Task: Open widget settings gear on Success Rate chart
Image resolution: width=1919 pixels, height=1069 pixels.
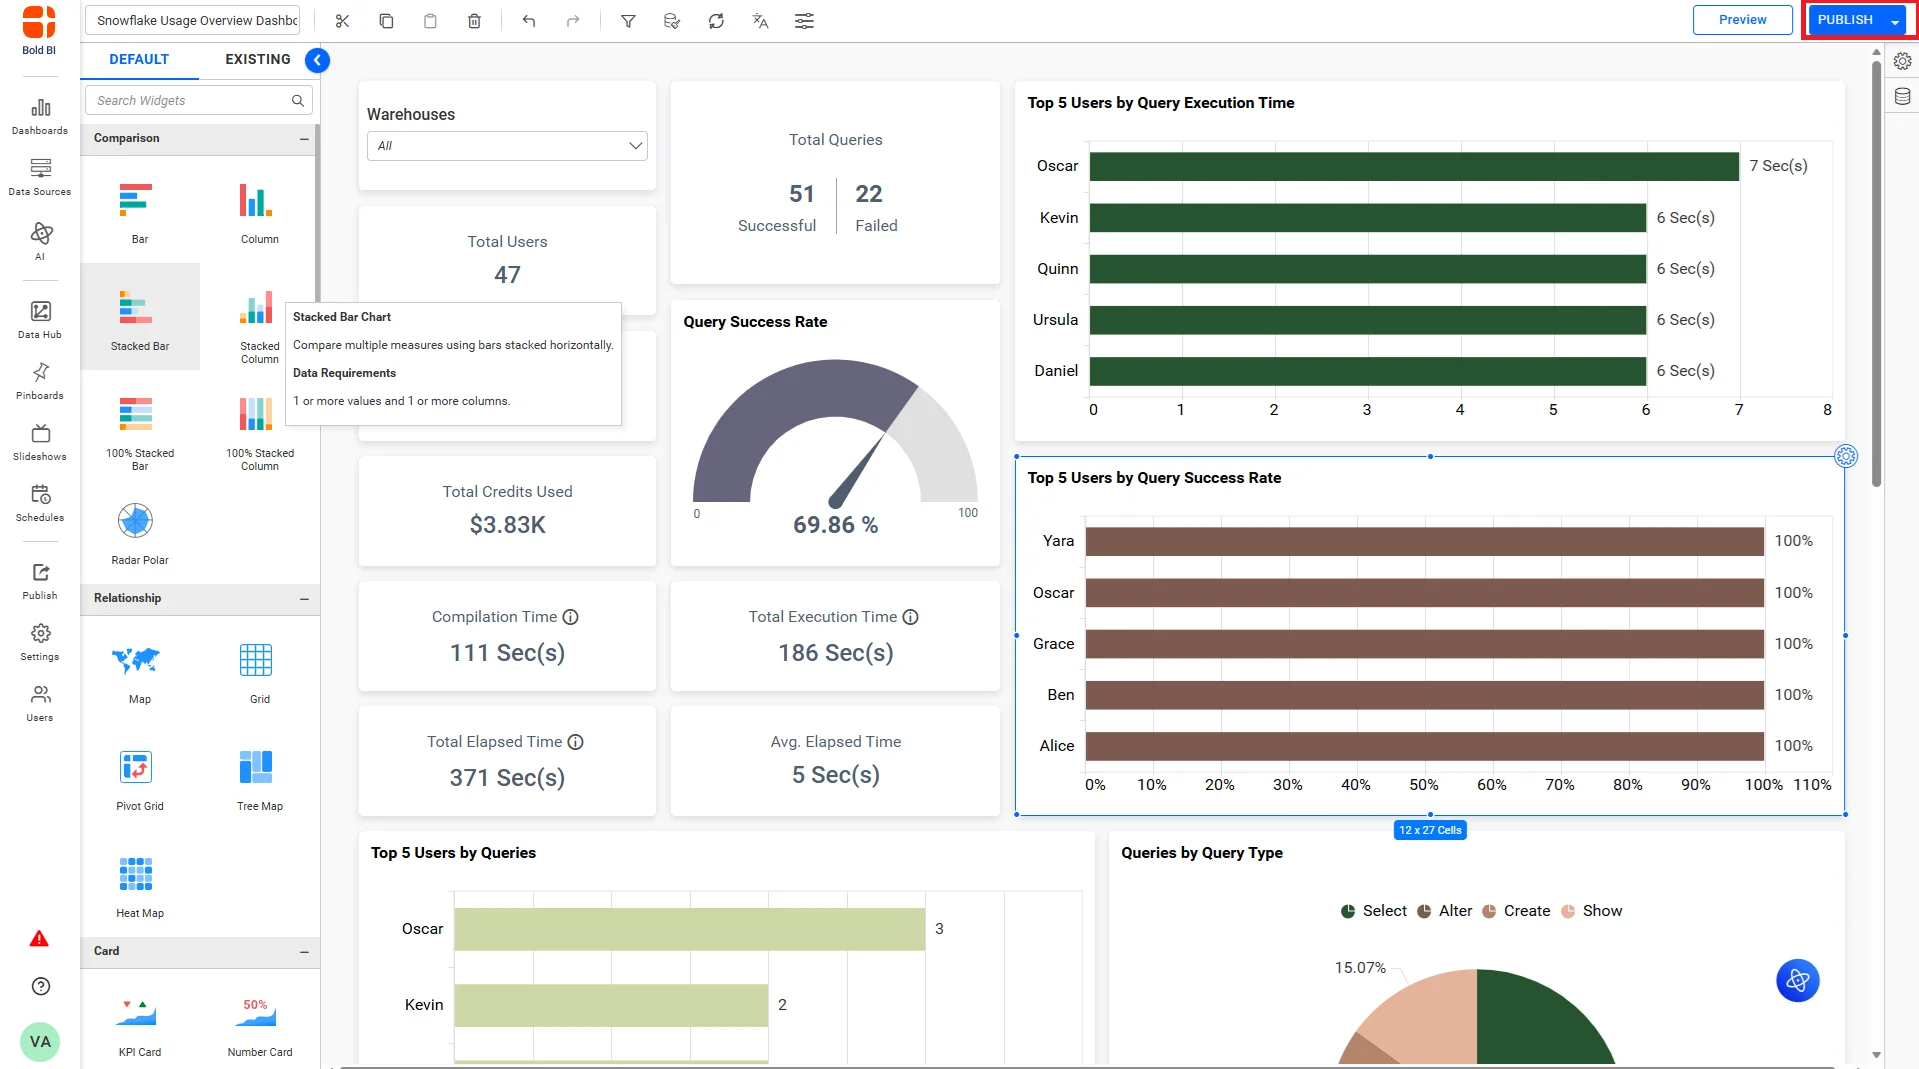Action: (x=1846, y=456)
